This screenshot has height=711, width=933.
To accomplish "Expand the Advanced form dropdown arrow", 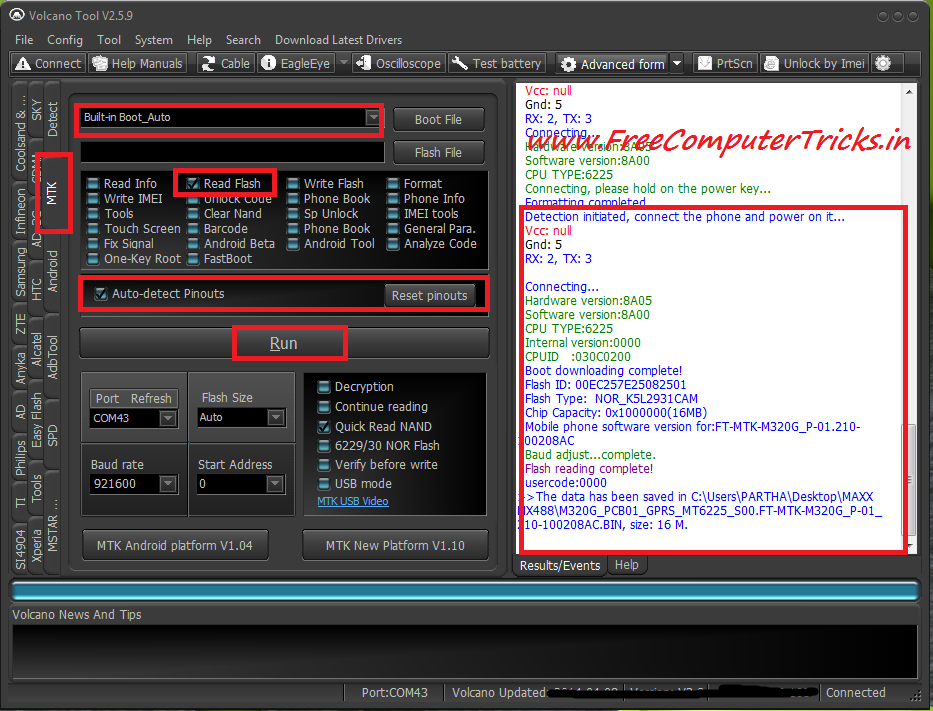I will 677,63.
